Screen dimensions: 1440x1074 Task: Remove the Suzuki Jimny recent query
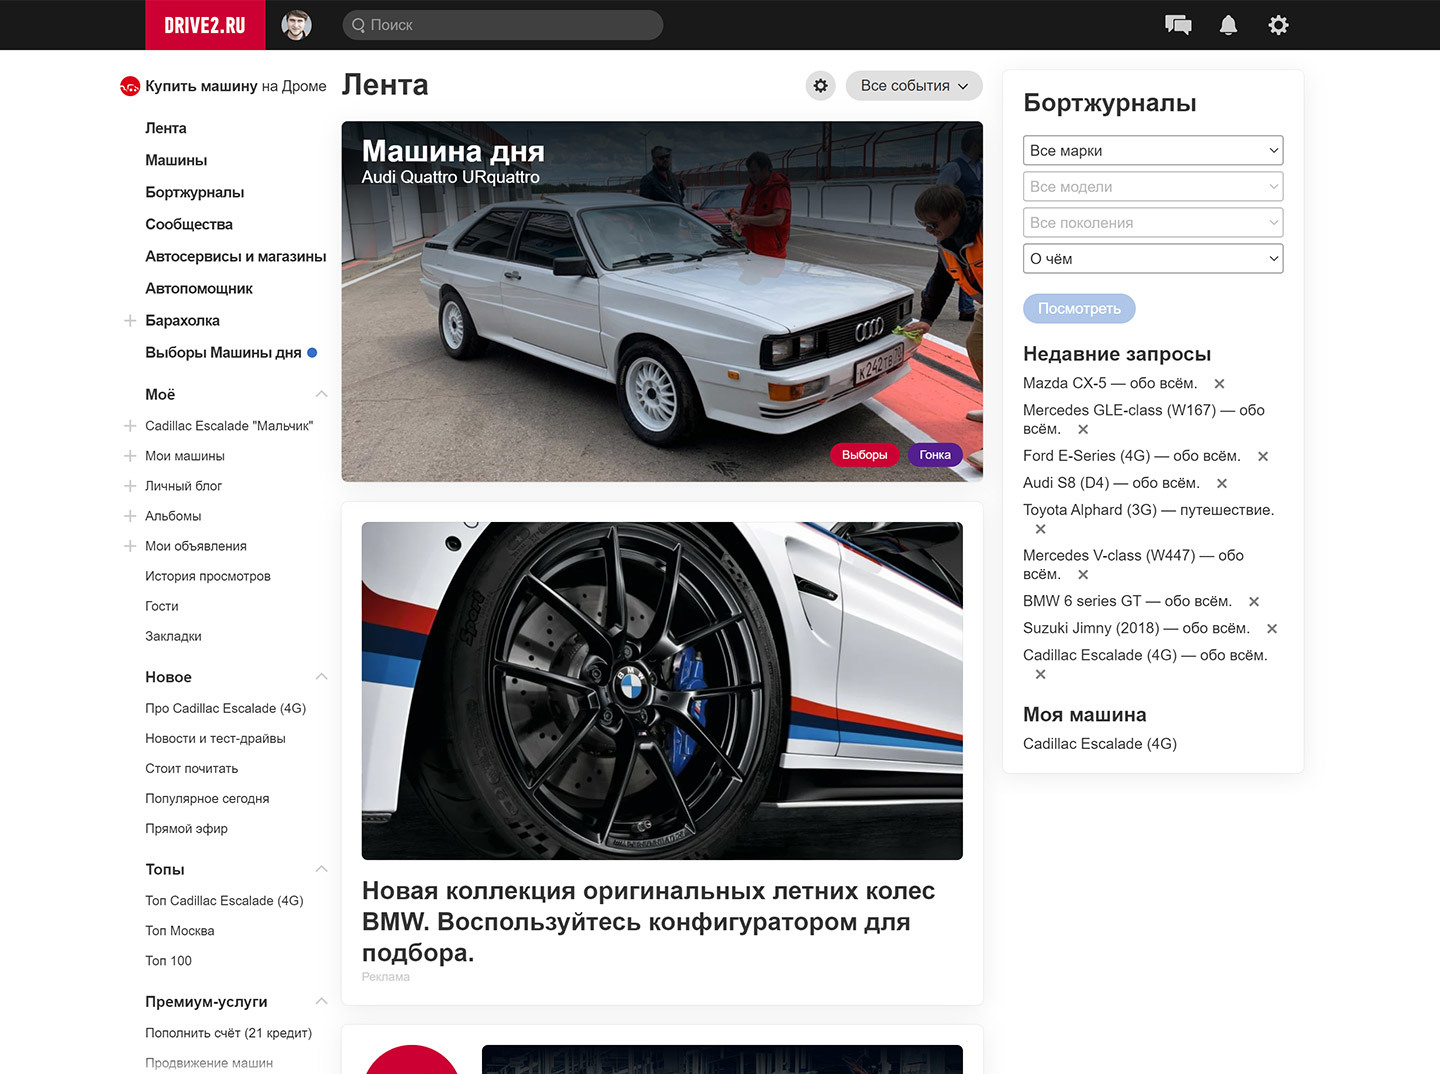(x=1272, y=629)
